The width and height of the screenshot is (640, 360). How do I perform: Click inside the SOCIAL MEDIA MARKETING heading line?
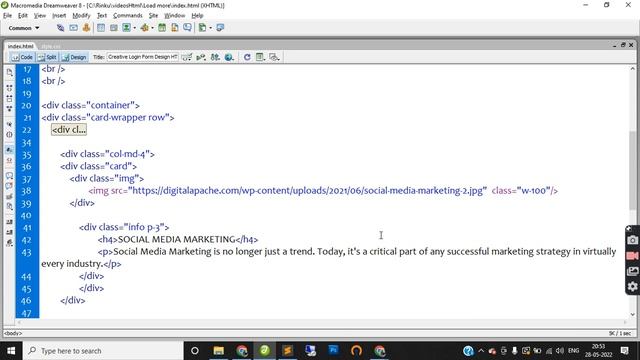pos(178,240)
